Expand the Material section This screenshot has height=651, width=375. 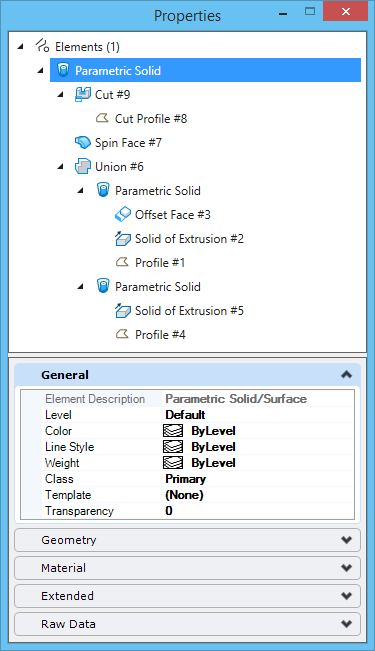(x=187, y=568)
